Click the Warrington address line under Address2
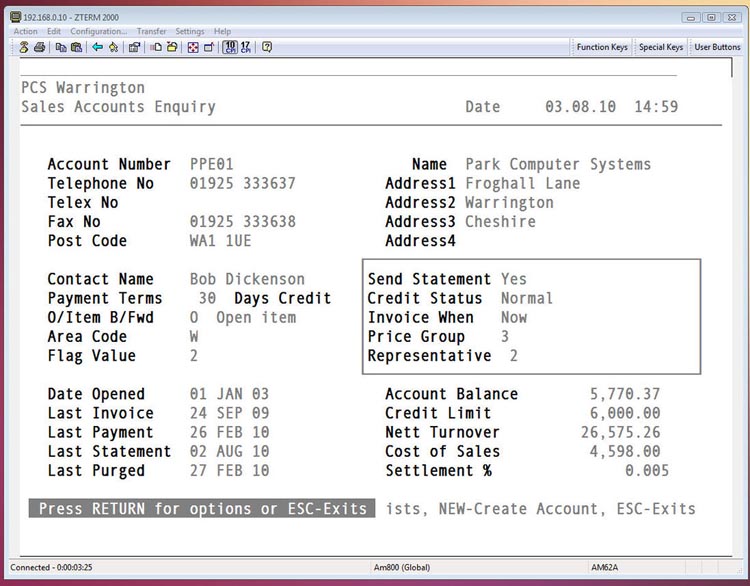This screenshot has height=586, width=750. (509, 202)
